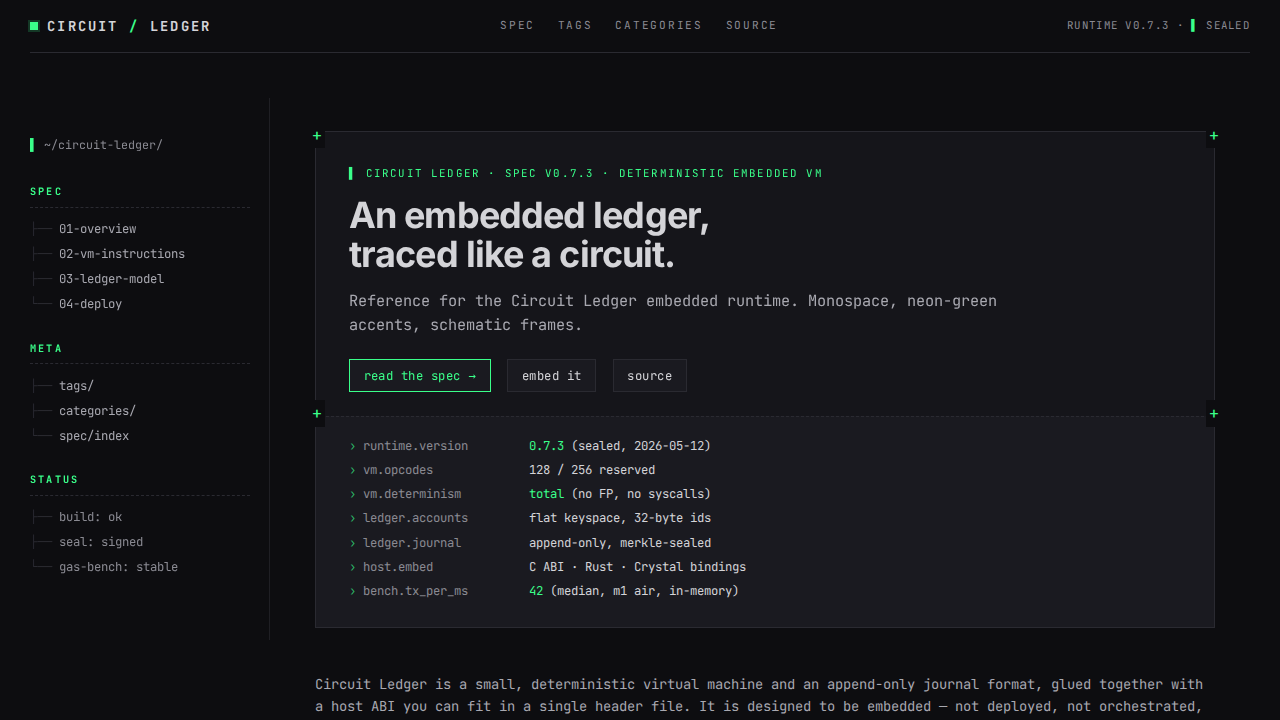This screenshot has width=1280, height=720.
Task: Click the 'read the spec →' button
Action: 420,376
